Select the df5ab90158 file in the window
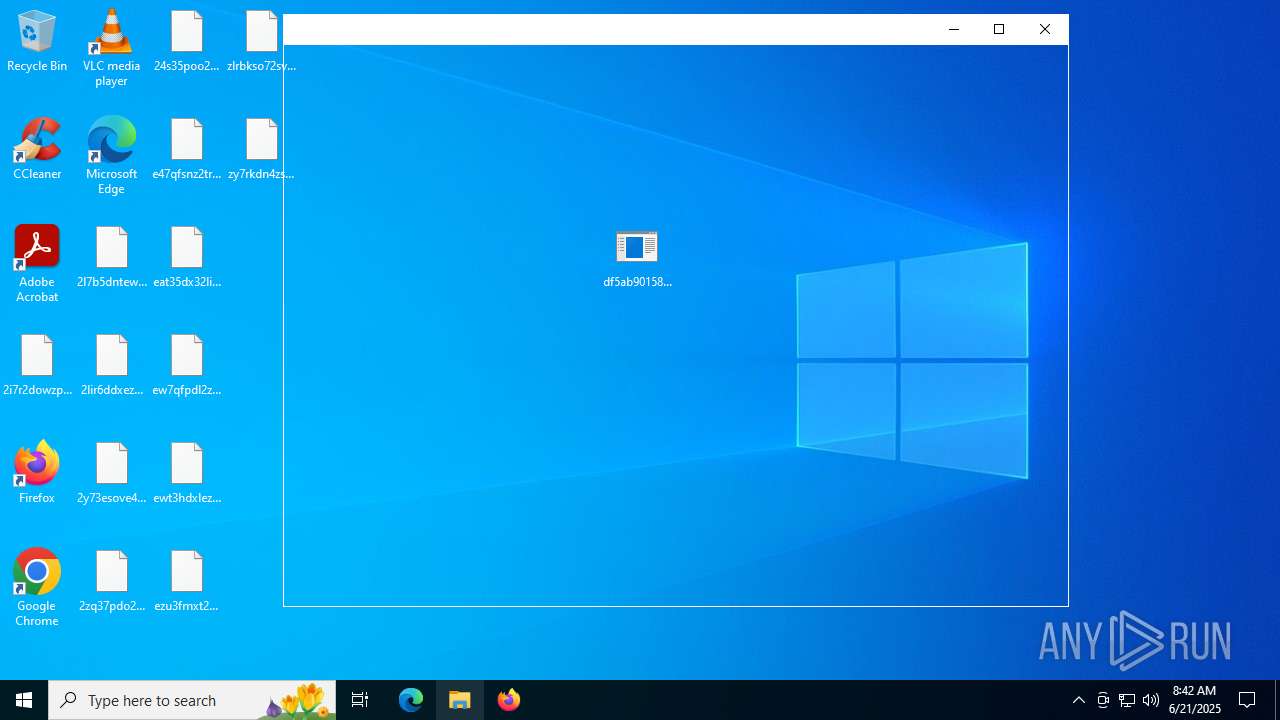Viewport: 1280px width, 720px height. coord(637,259)
